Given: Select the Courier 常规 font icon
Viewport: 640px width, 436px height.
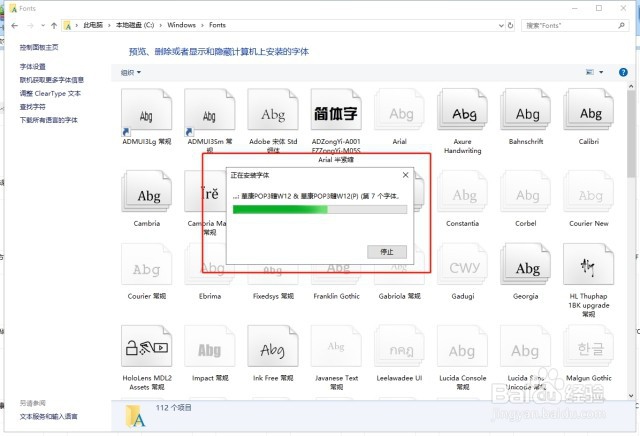Looking at the screenshot, I should 147,265.
